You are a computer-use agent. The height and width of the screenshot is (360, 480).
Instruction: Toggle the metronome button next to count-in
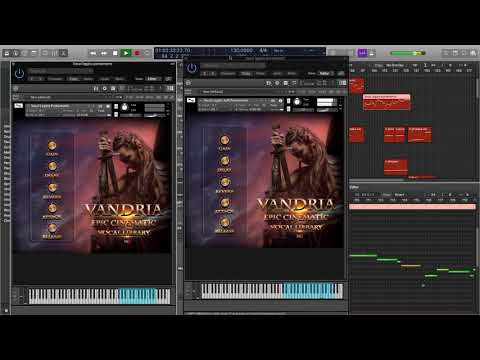372,53
